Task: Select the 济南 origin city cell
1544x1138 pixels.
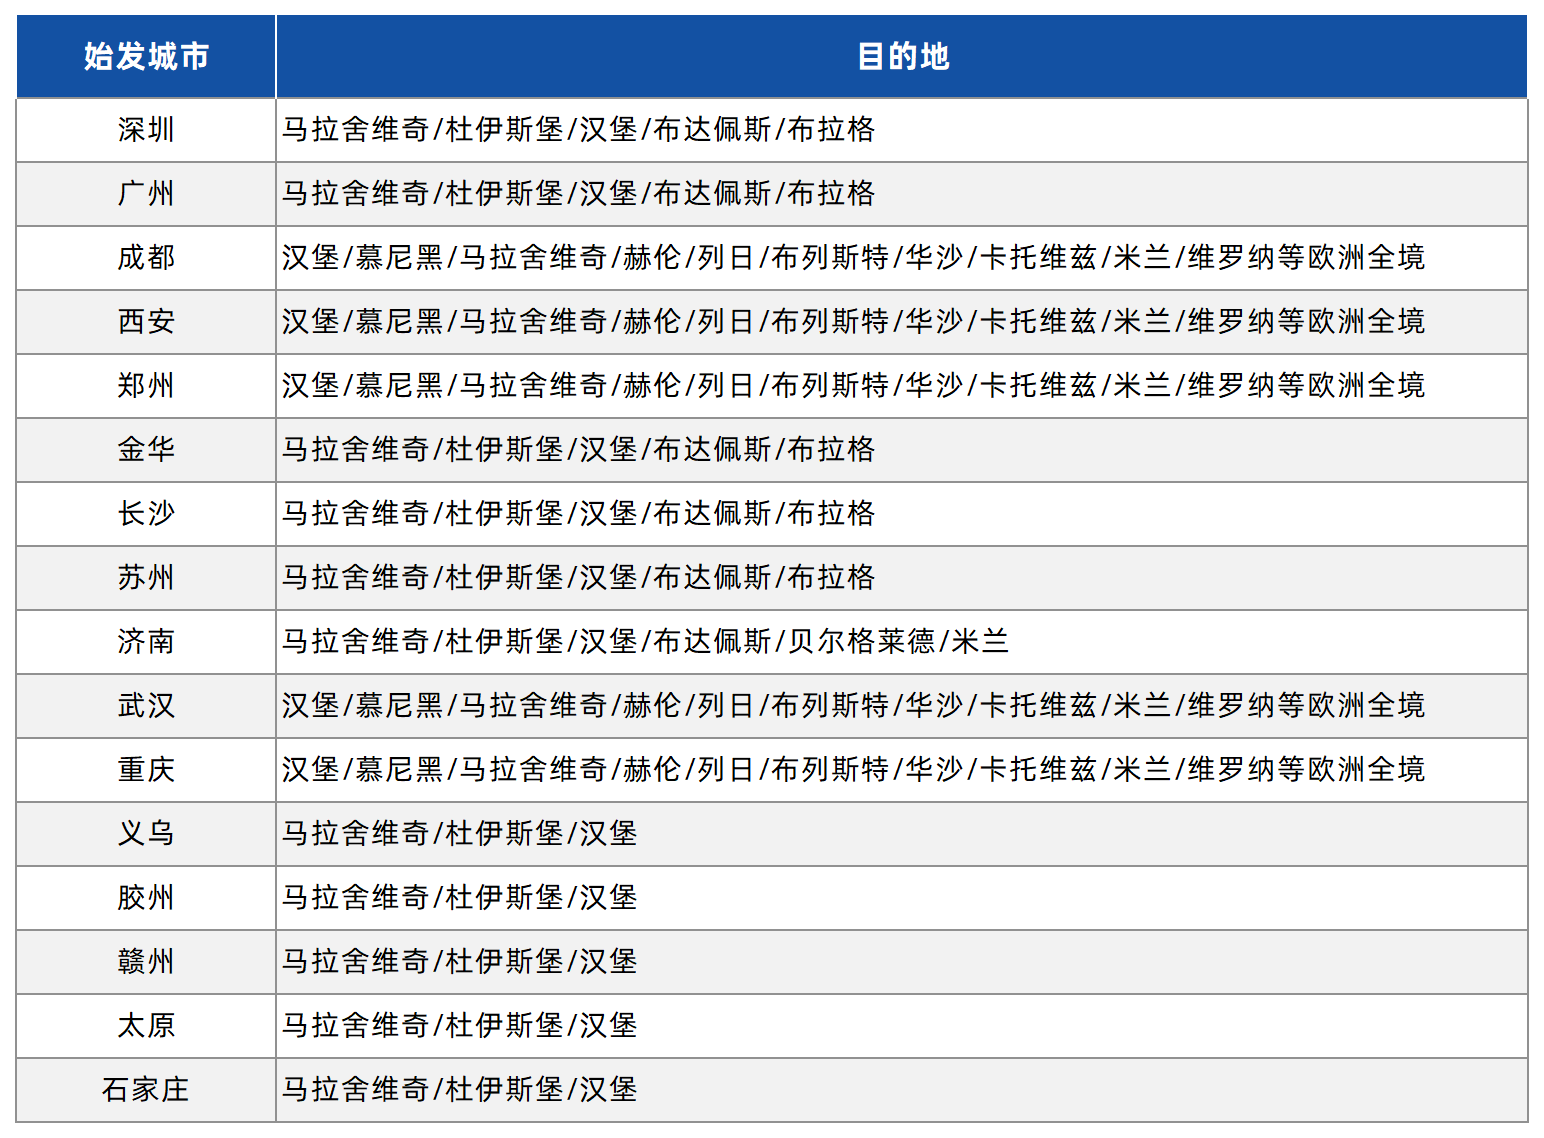Action: (146, 642)
